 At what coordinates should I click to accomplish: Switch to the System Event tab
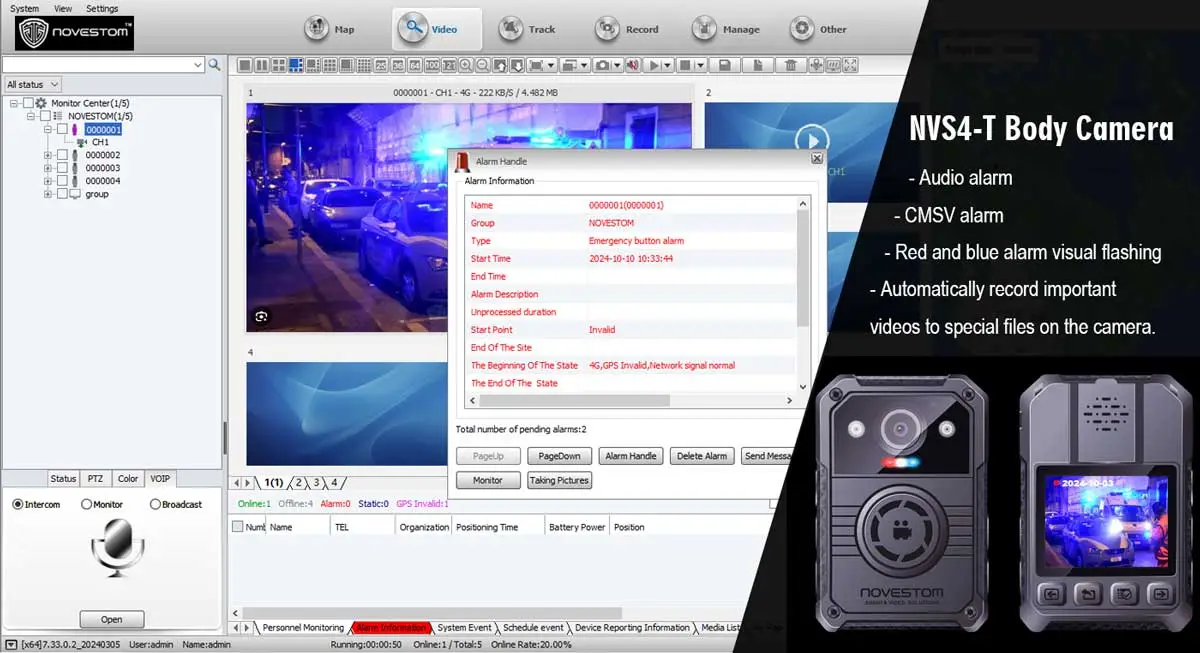click(x=465, y=628)
